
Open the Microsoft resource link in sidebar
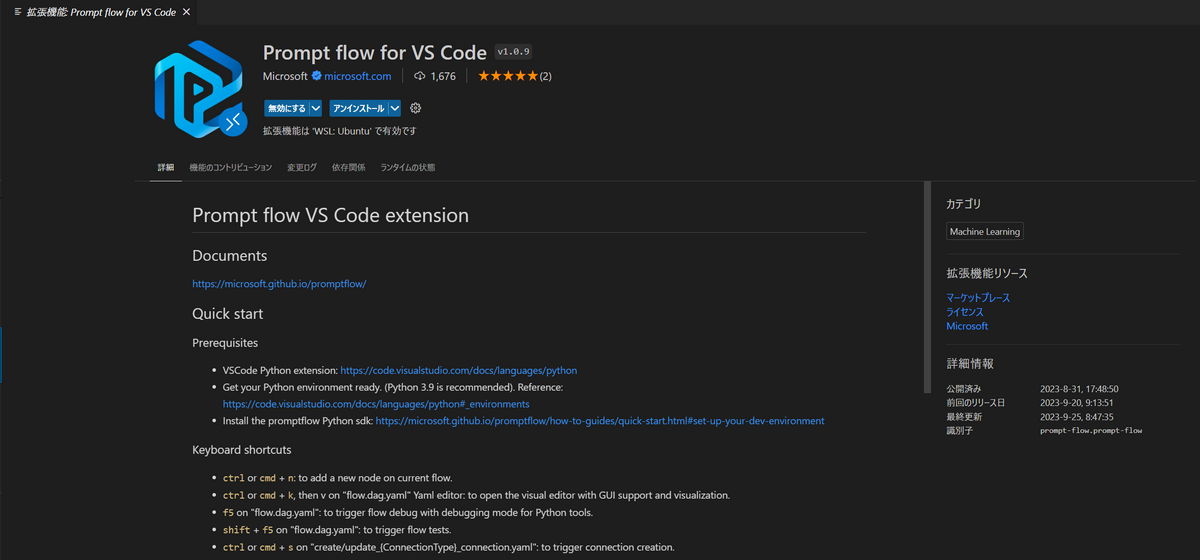967,326
